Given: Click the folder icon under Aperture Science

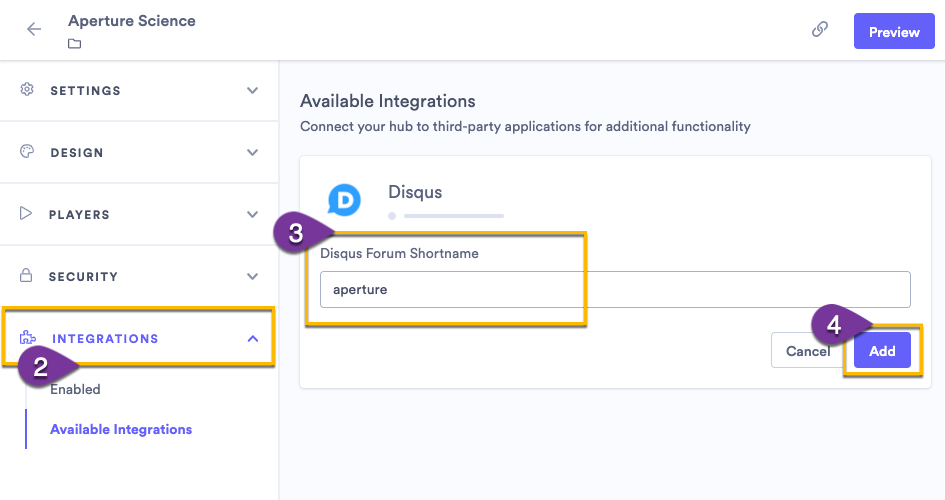Looking at the screenshot, I should (74, 44).
